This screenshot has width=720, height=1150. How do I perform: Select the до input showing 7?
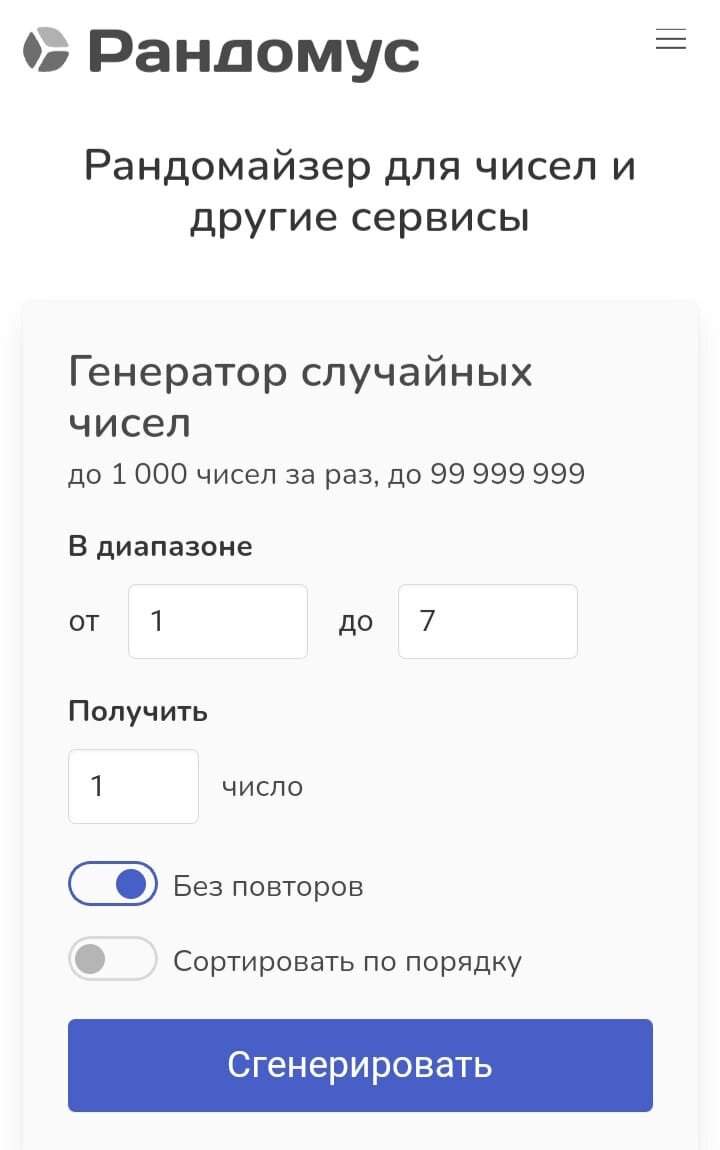(x=487, y=621)
